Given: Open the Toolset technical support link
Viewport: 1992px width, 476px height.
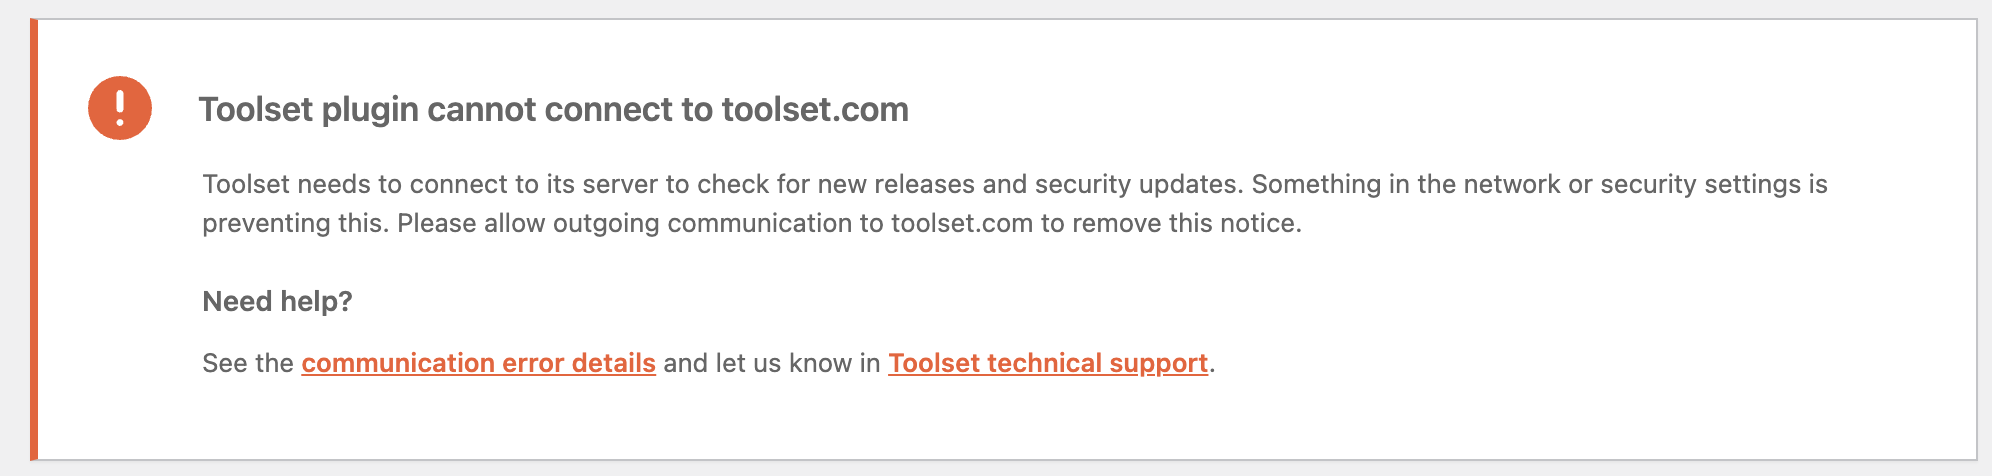Looking at the screenshot, I should pyautogui.click(x=1047, y=363).
